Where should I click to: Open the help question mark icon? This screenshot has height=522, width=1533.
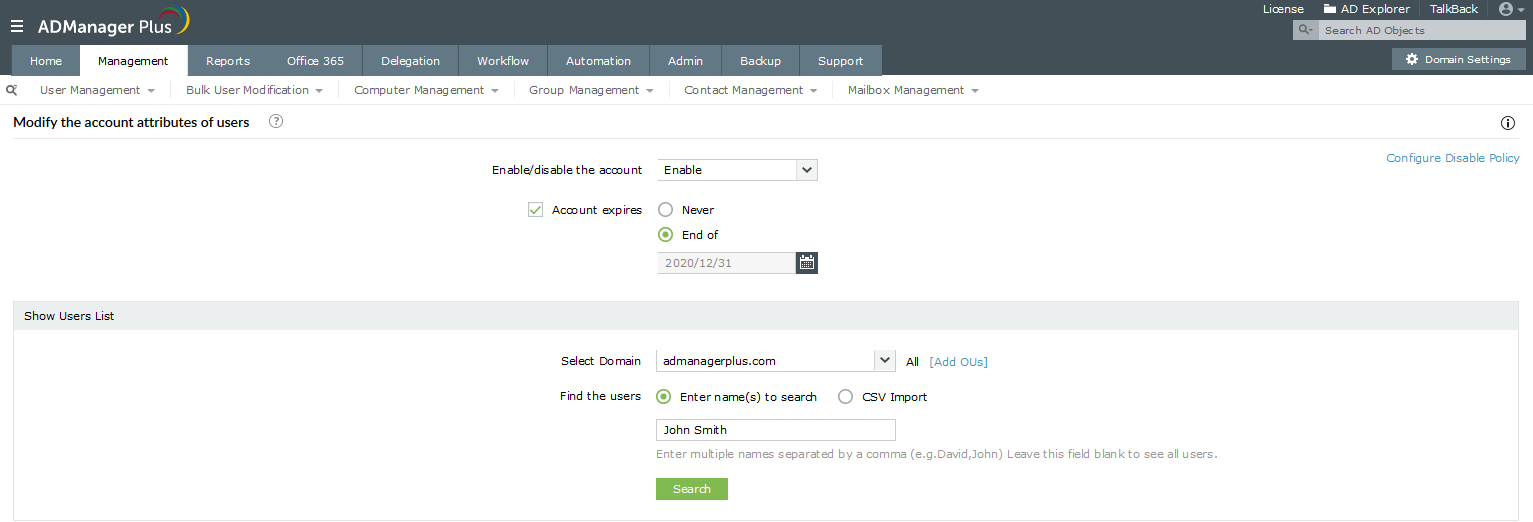[x=276, y=122]
